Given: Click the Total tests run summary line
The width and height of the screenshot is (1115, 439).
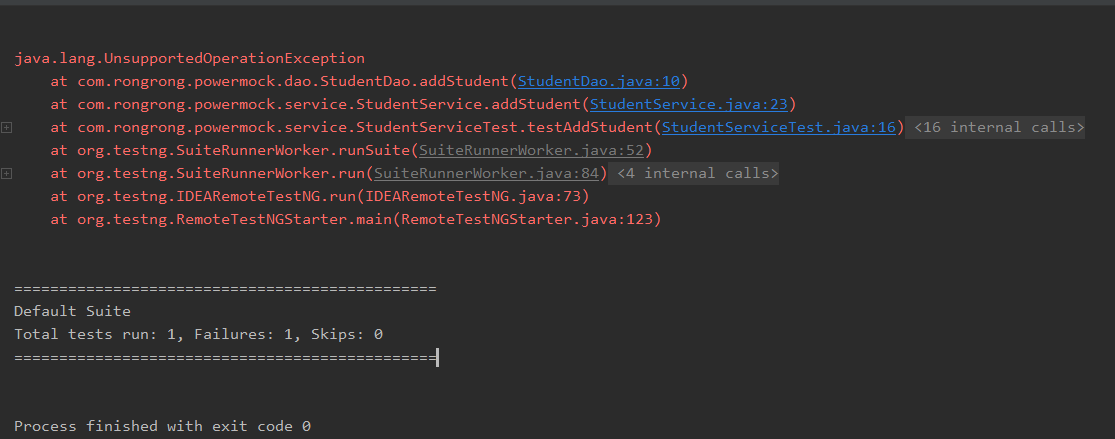Looking at the screenshot, I should [198, 334].
